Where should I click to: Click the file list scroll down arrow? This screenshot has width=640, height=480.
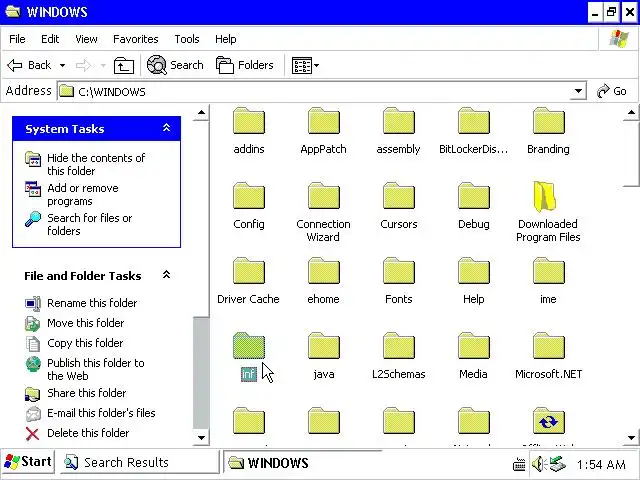631,438
